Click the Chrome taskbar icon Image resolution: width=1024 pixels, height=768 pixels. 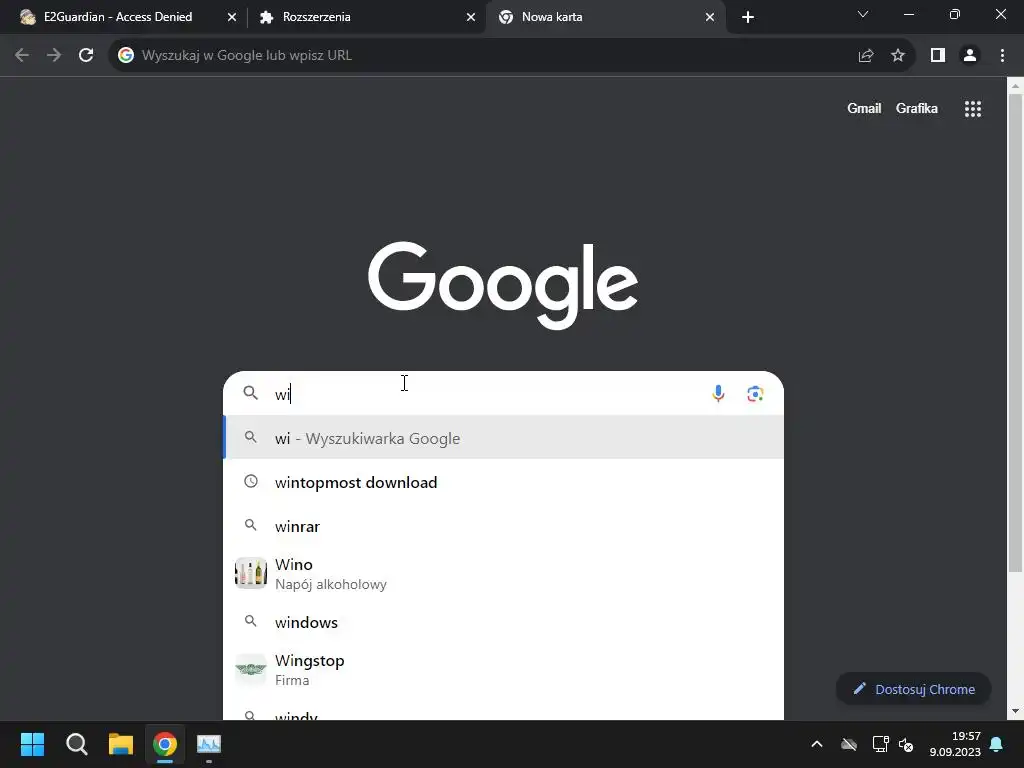point(165,744)
